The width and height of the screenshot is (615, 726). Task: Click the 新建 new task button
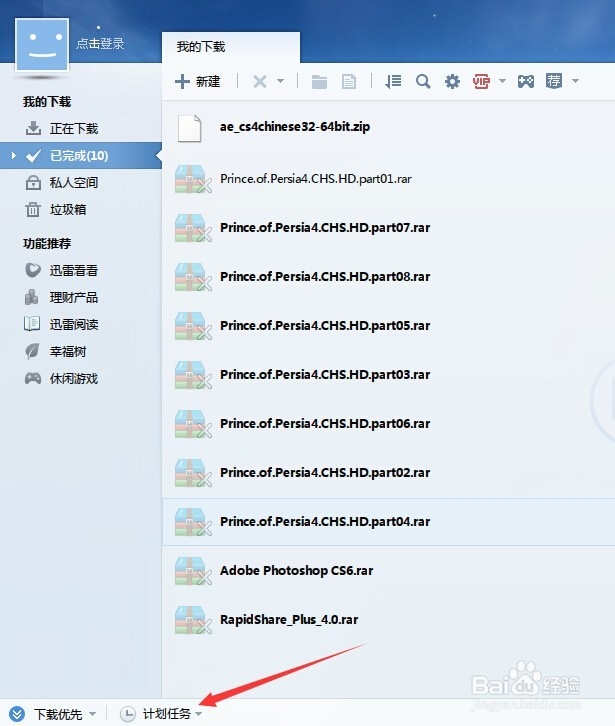tap(198, 81)
